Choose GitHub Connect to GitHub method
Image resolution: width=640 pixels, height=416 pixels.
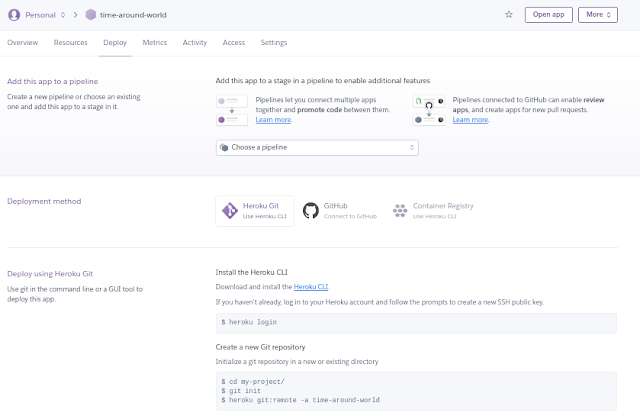pyautogui.click(x=340, y=211)
